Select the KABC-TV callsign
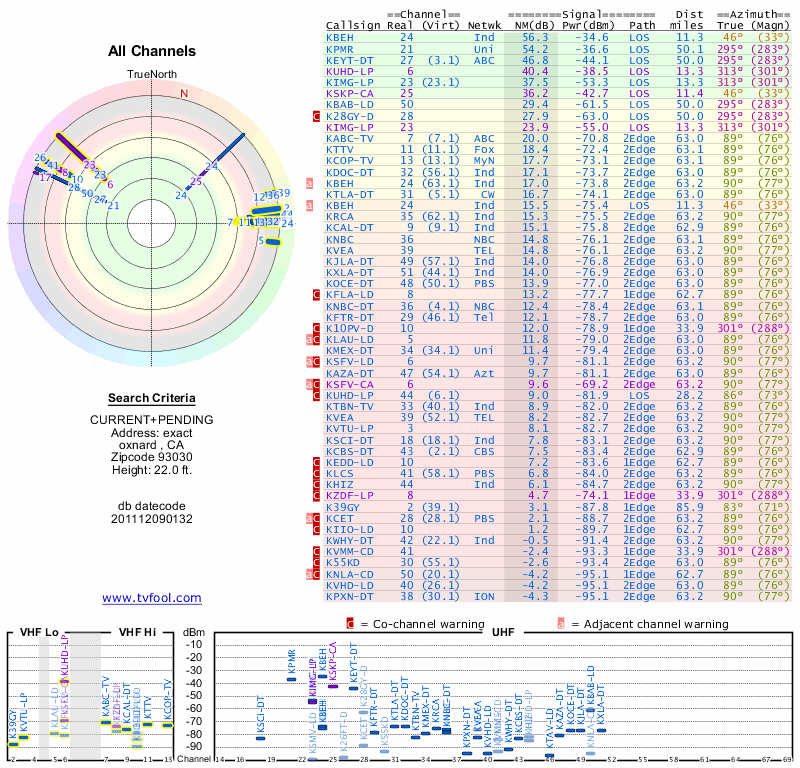This screenshot has width=800, height=768. tap(350, 138)
